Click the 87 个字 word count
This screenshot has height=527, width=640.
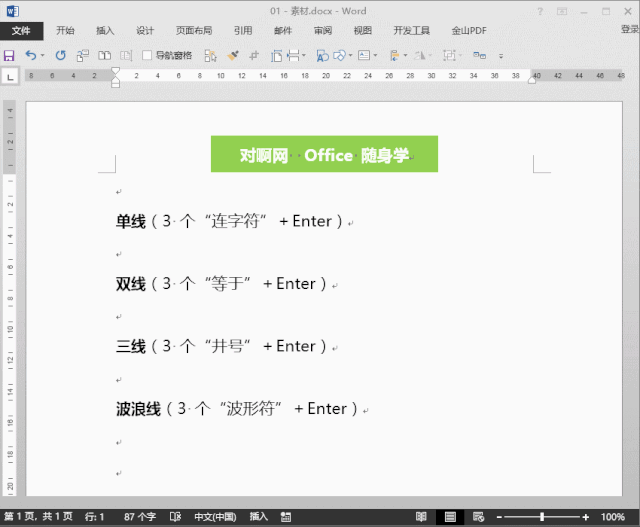[140, 517]
